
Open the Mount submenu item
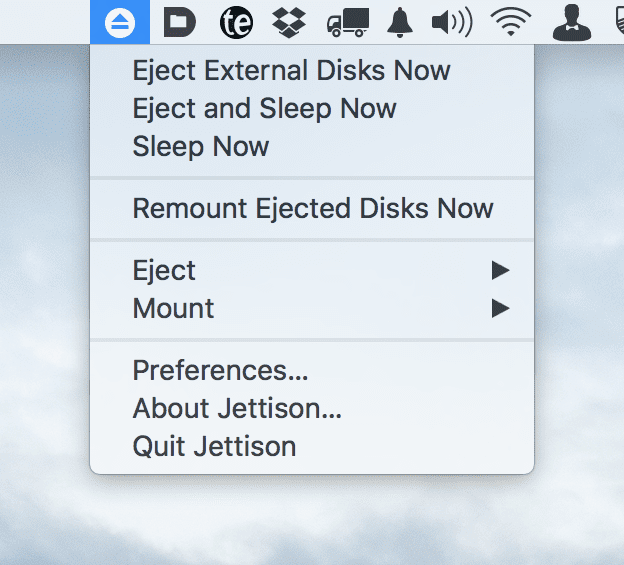[x=173, y=309]
